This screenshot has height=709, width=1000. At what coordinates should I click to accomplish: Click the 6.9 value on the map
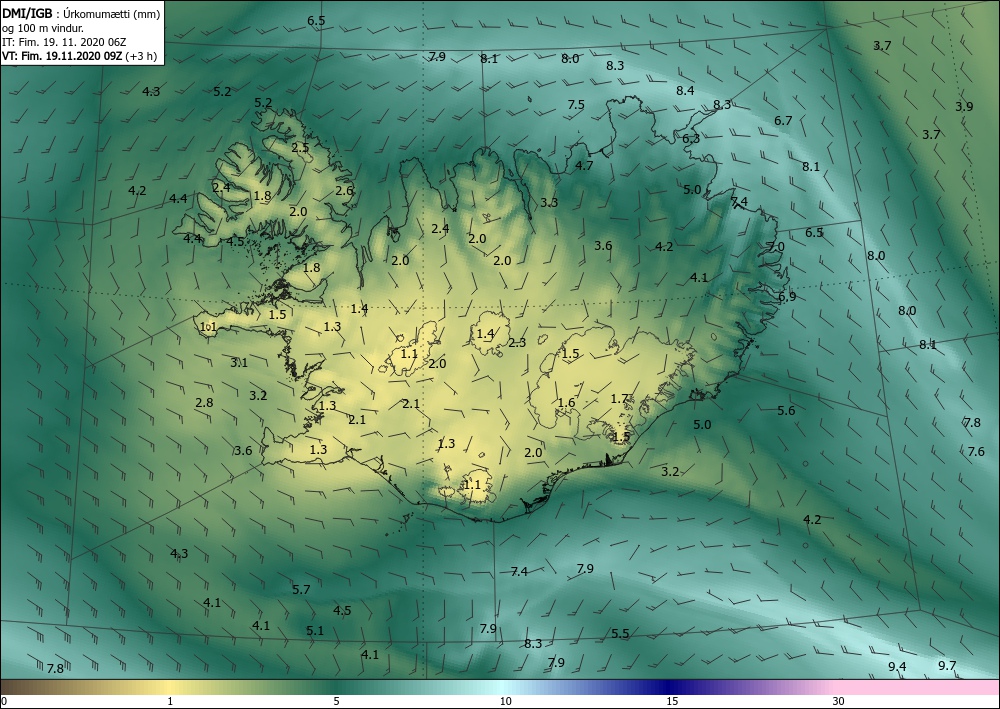[x=787, y=296]
